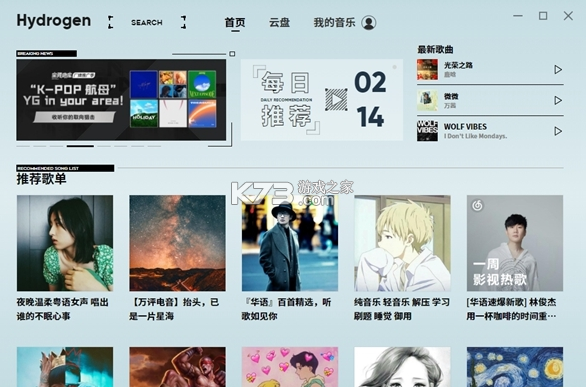
Task: Open the 一周影视热歌 playlist cover
Action: (515, 243)
